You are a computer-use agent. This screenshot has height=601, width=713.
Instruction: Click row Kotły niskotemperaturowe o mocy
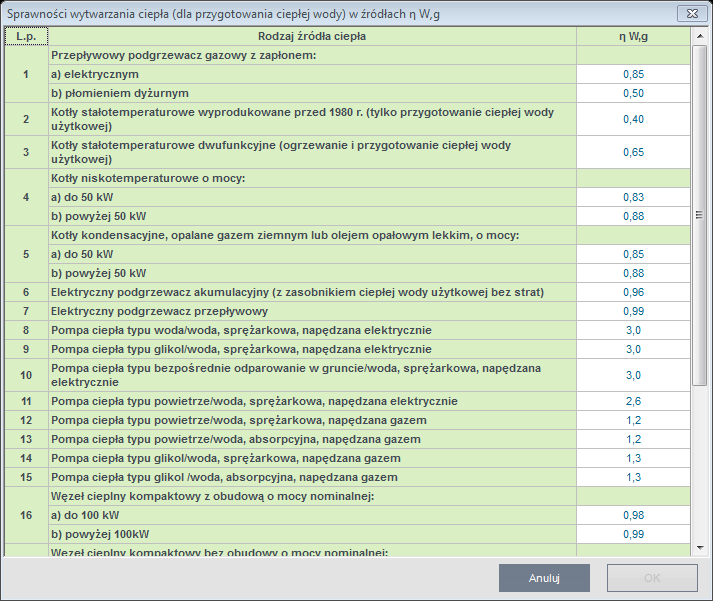[x=312, y=178]
